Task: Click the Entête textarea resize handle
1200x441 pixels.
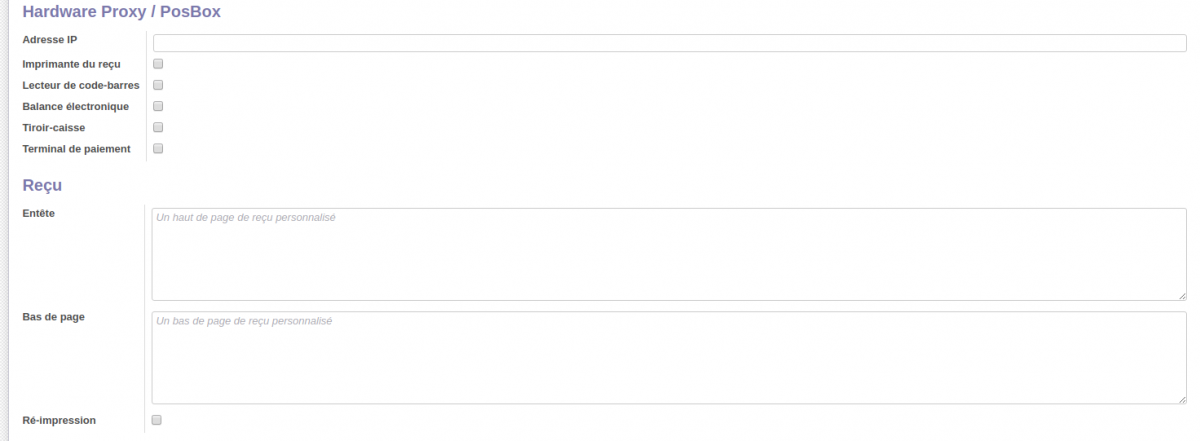Action: [1182, 296]
